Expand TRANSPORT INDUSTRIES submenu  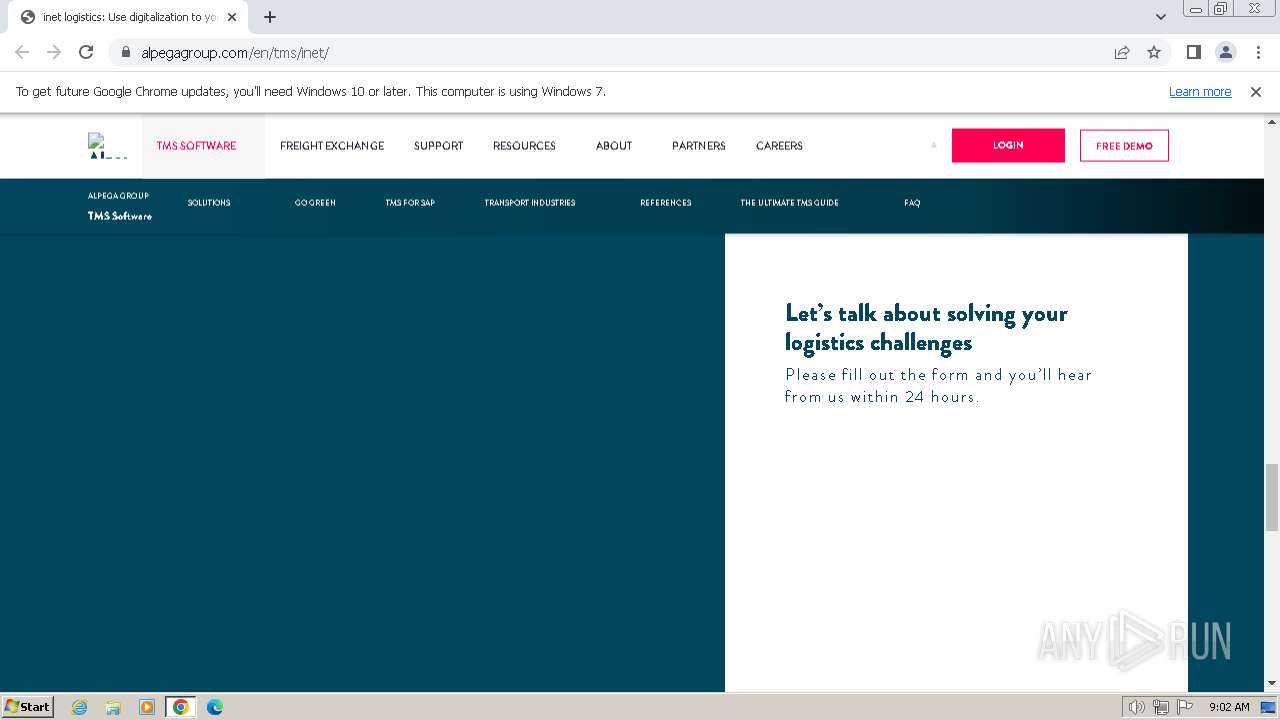pos(530,203)
